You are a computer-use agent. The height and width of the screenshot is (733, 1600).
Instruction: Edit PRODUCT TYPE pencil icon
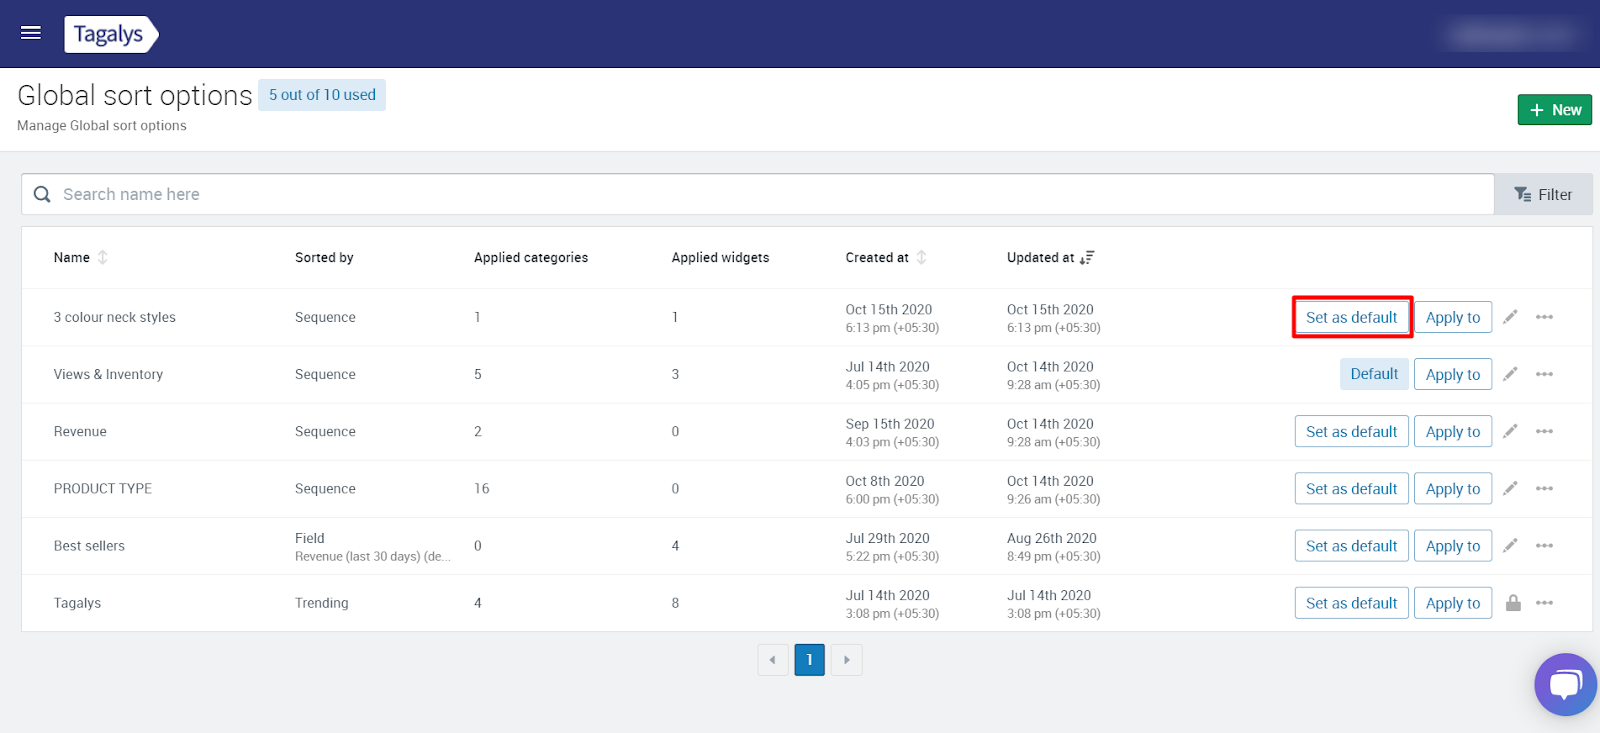[1510, 488]
